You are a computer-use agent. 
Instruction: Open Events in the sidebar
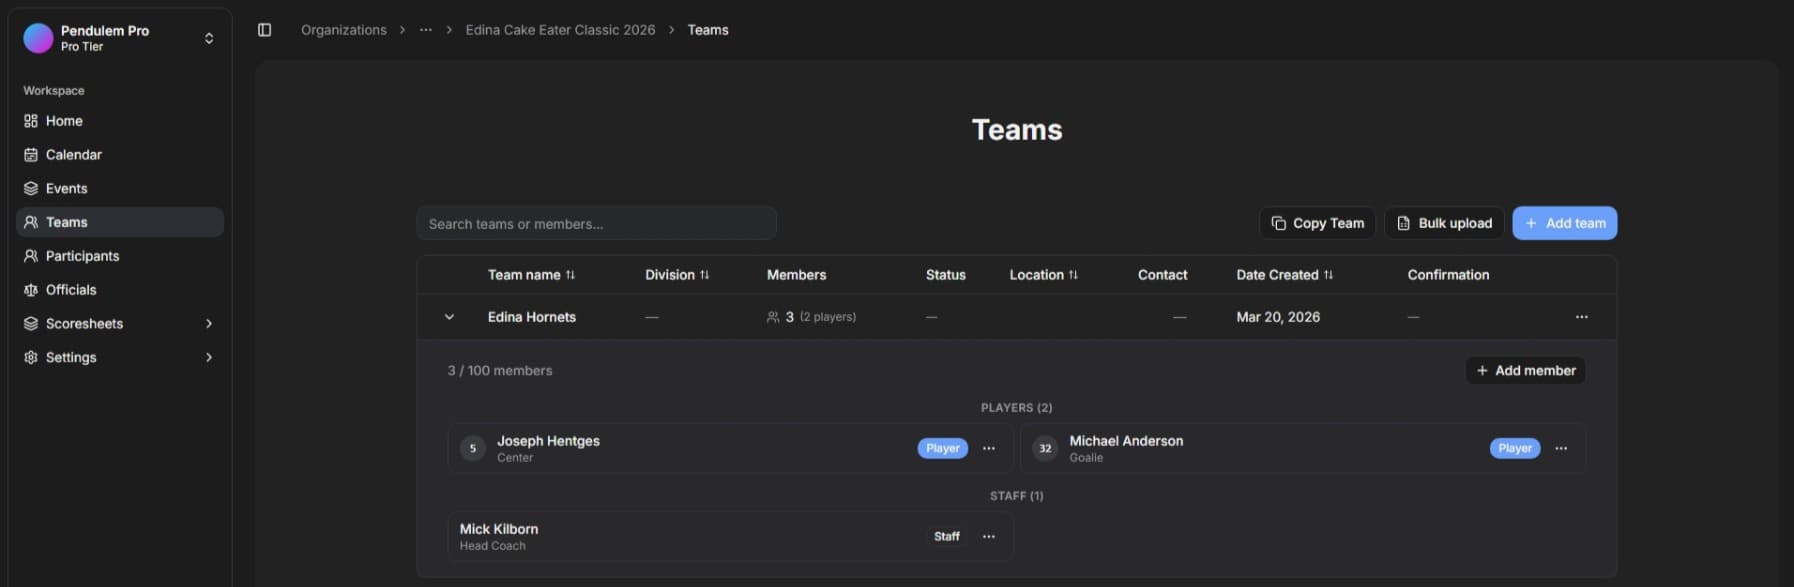pyautogui.click(x=120, y=188)
